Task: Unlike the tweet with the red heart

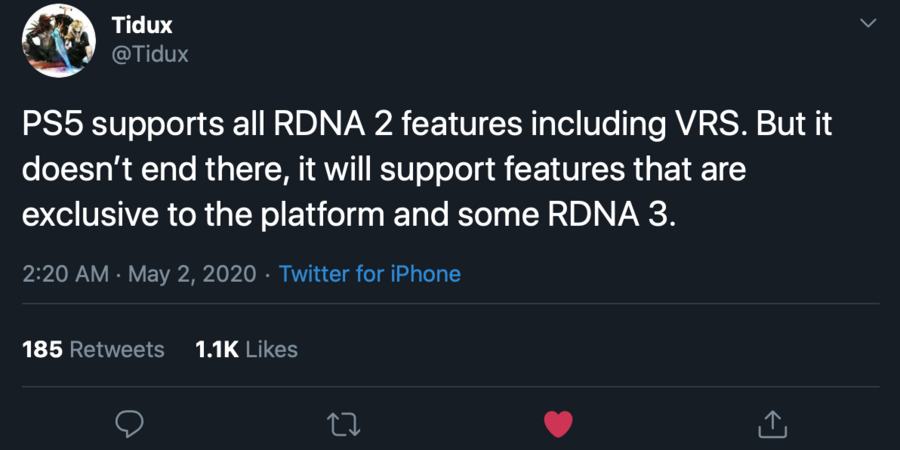Action: [558, 424]
